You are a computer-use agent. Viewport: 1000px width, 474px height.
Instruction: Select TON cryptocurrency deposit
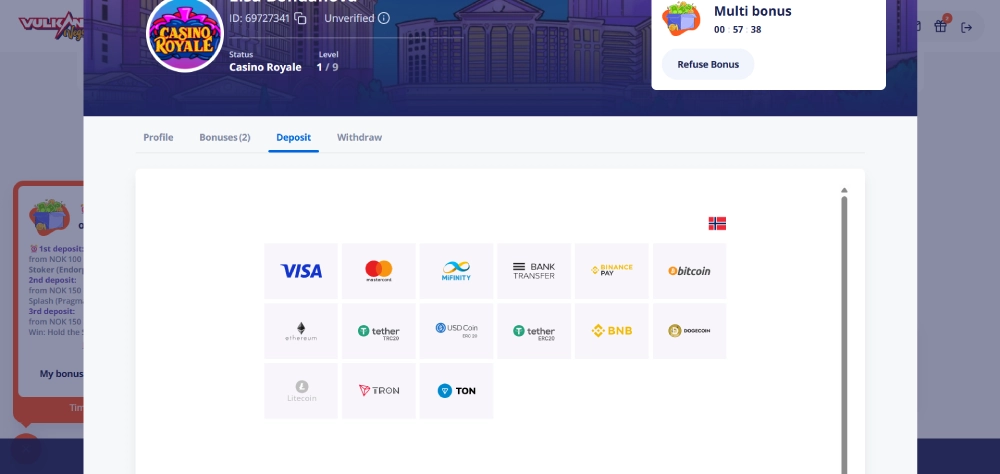(x=456, y=391)
